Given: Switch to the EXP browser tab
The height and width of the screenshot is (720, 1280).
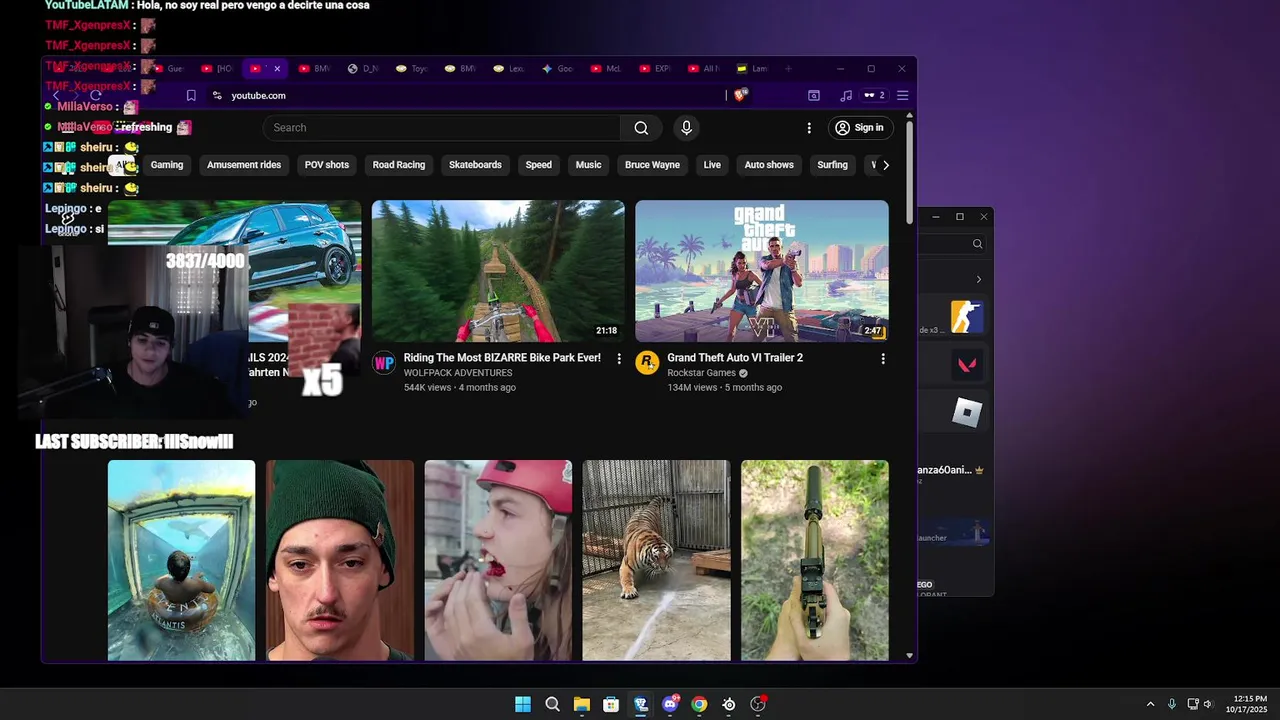Looking at the screenshot, I should (655, 69).
